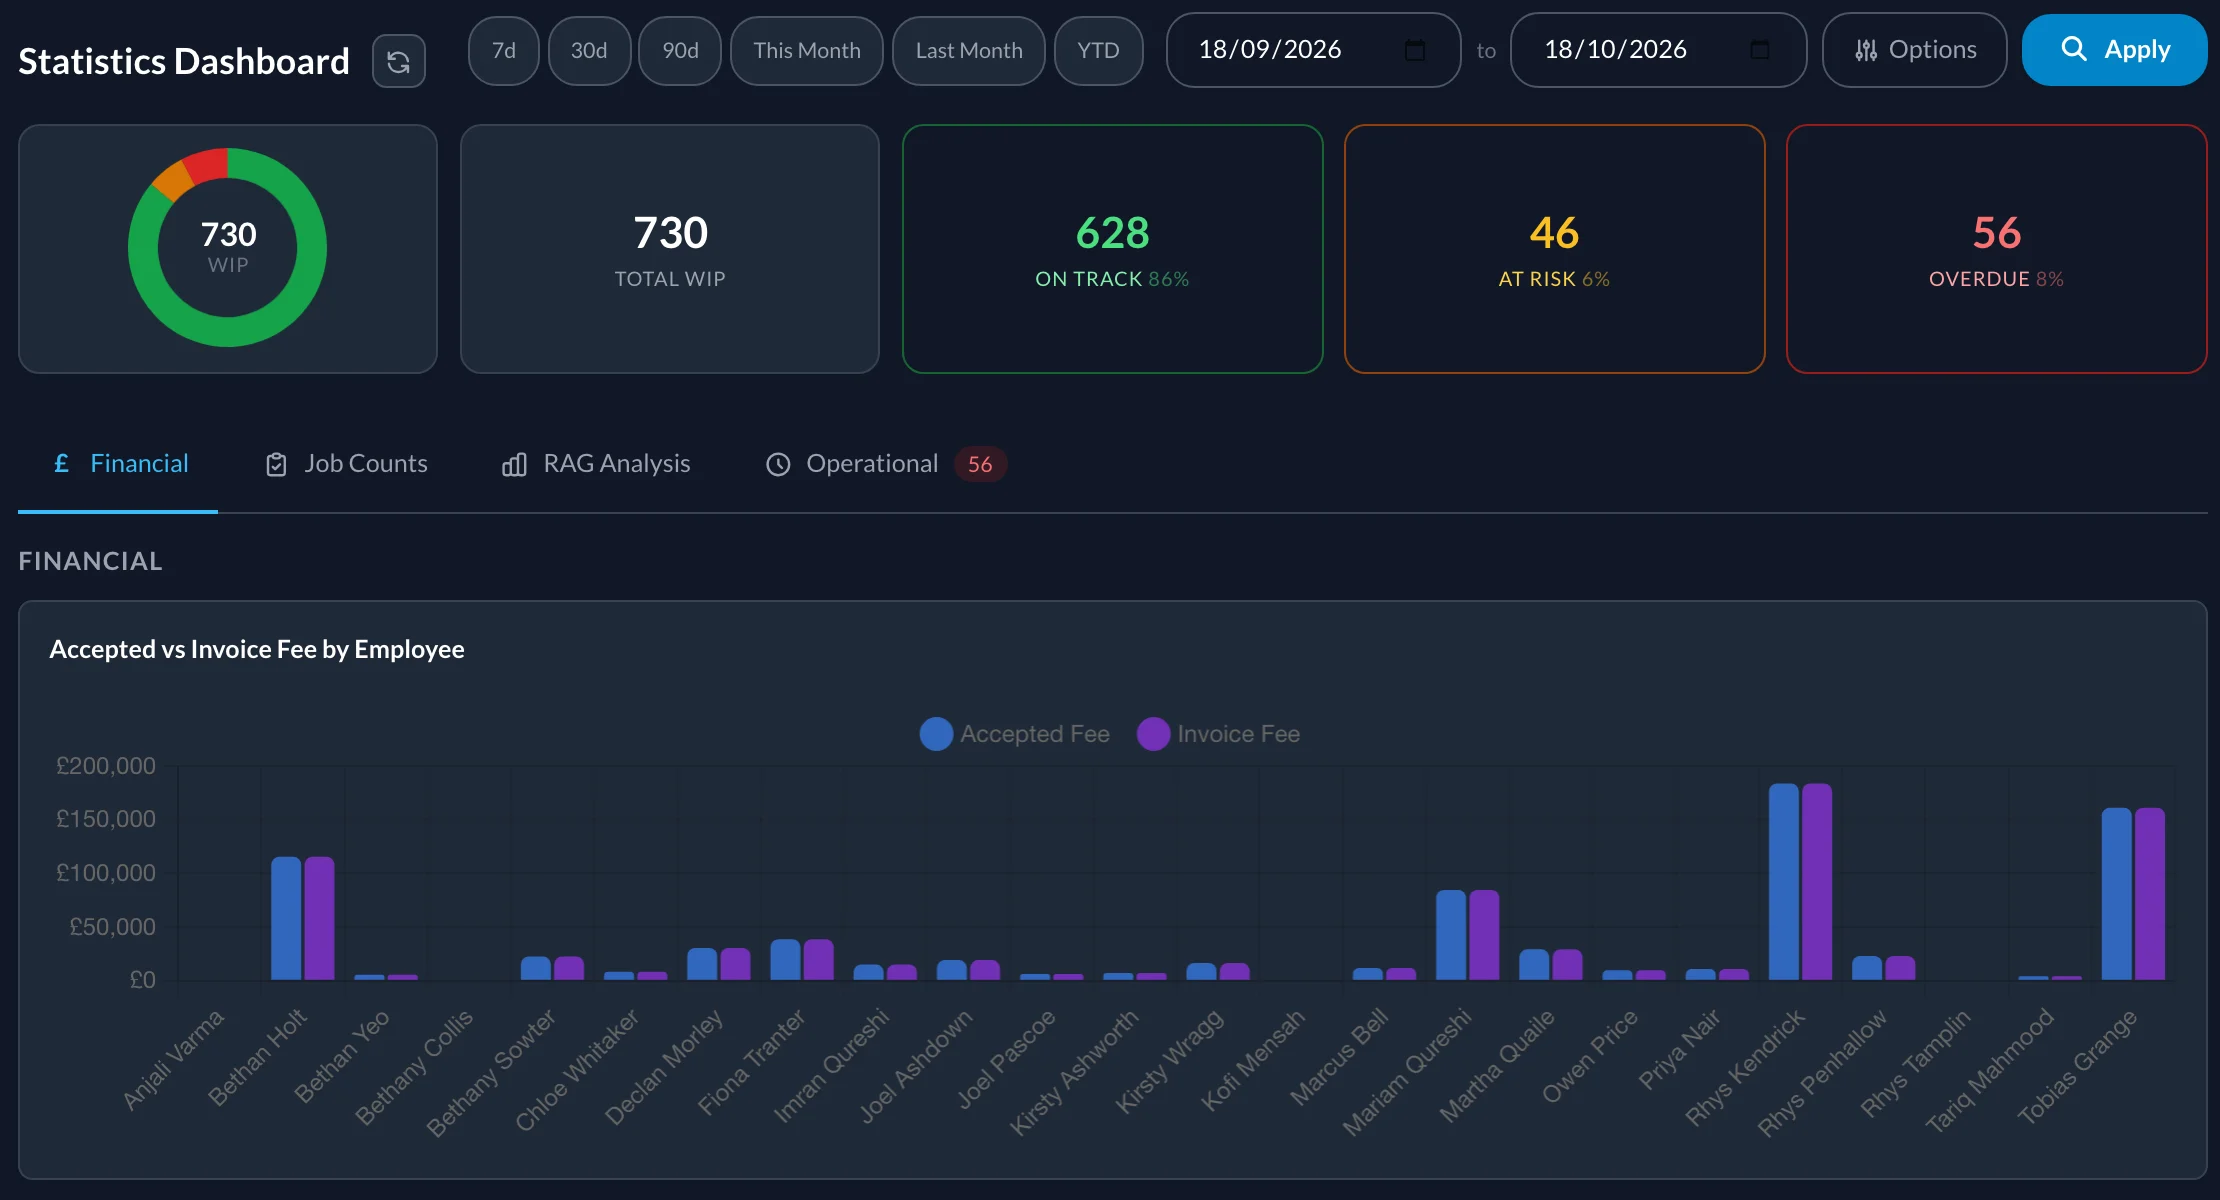This screenshot has width=2220, height=1200.
Task: Click the magnifier icon in Apply
Action: tap(2074, 49)
